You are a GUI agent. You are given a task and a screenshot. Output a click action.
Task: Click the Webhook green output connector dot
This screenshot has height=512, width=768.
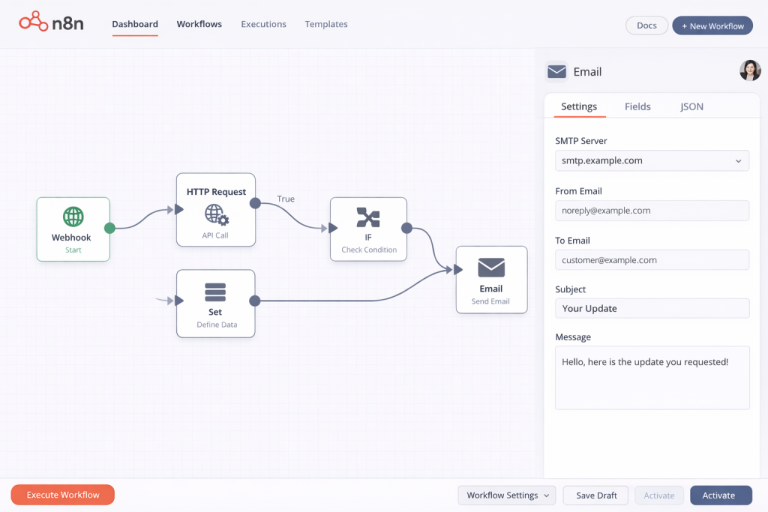[x=110, y=228]
